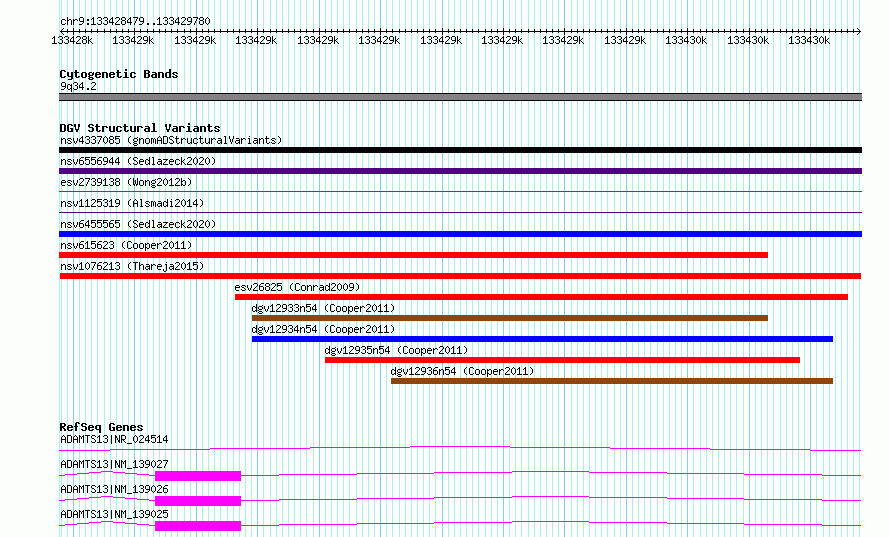Image resolution: width=890 pixels, height=537 pixels.
Task: Select the black nsv4337085 variant bar
Action: 460,150
